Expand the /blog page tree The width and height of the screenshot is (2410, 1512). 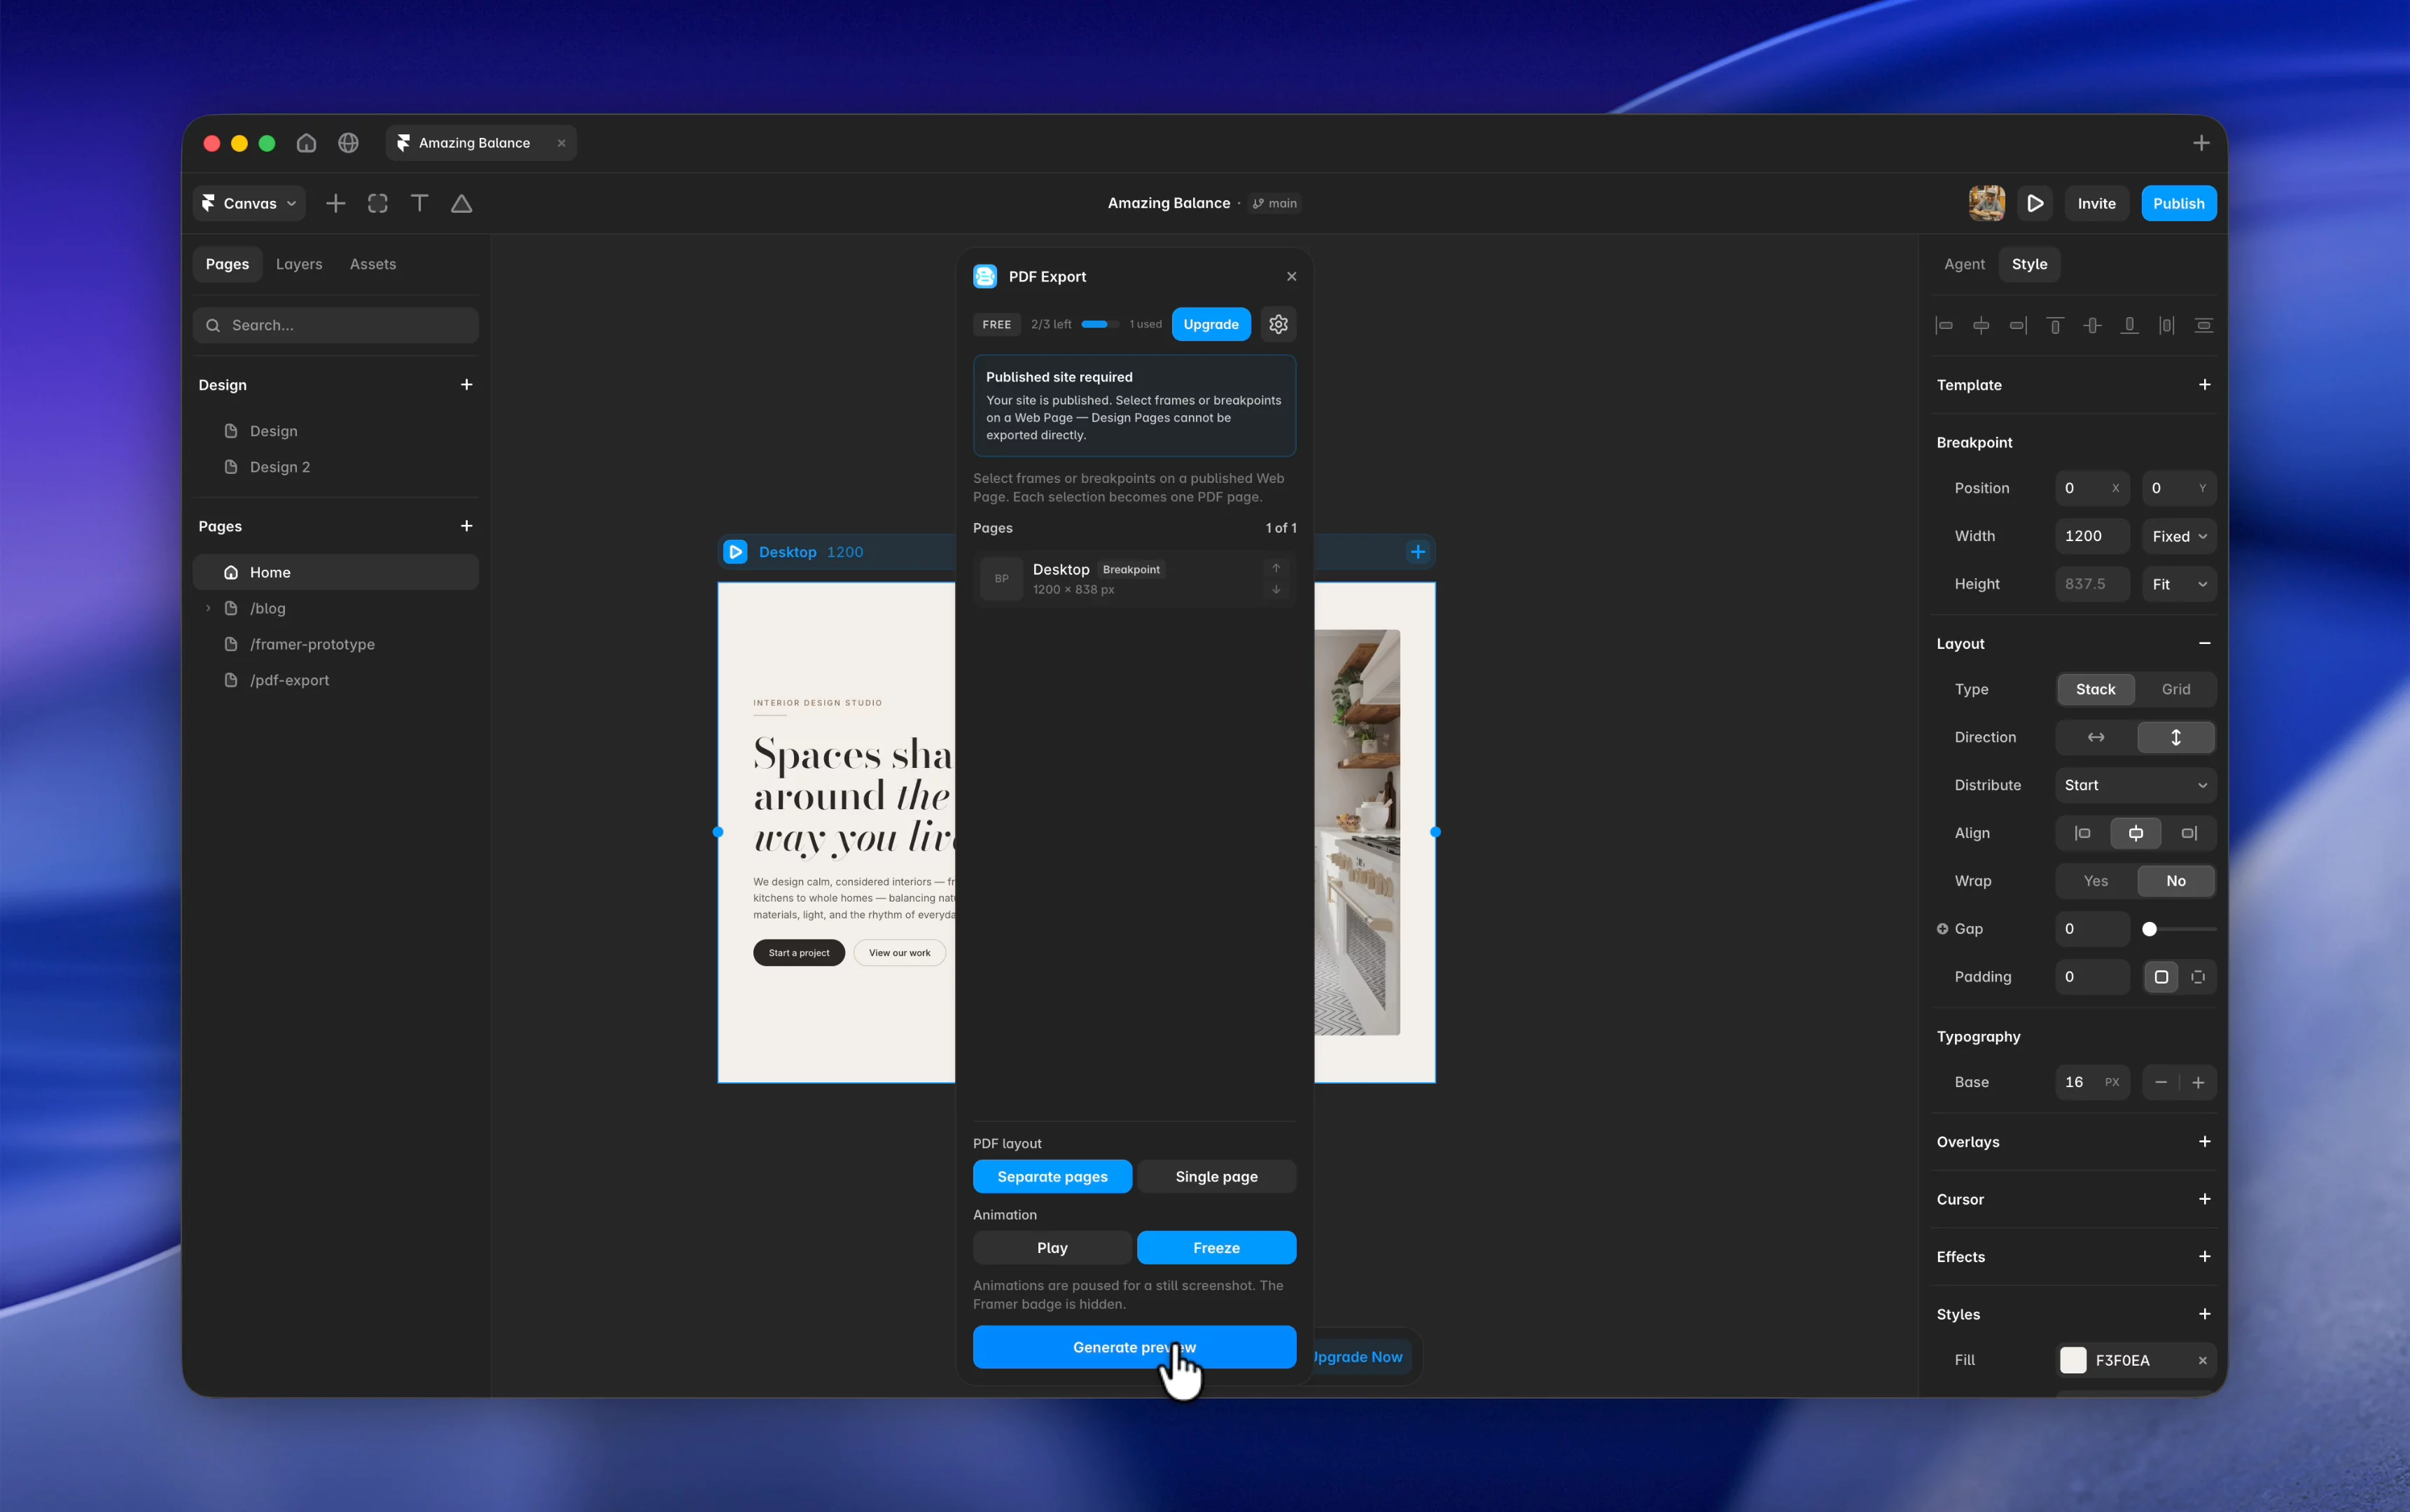pyautogui.click(x=208, y=608)
